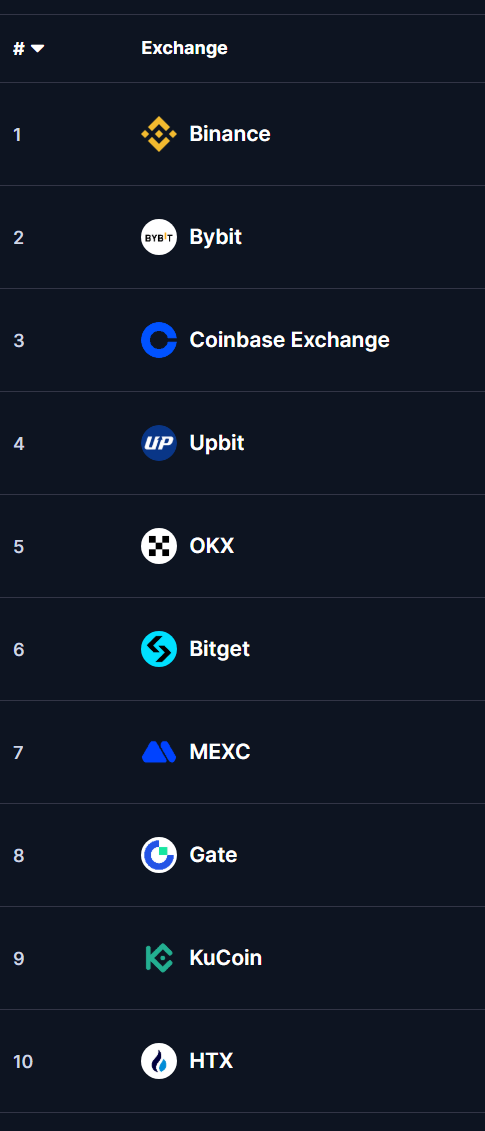Visit the KuCoin name link
Viewport: 485px width, 1131px height.
click(225, 958)
